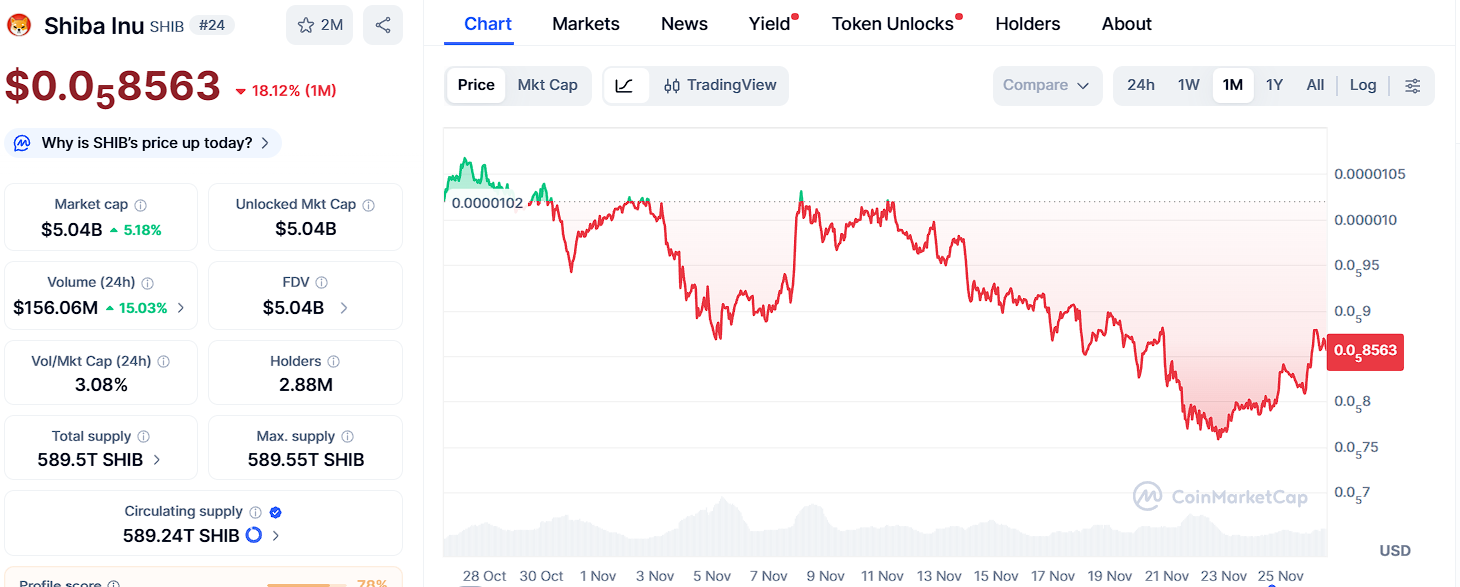The image size is (1460, 587).
Task: Click Market cap info icon
Action: [141, 205]
